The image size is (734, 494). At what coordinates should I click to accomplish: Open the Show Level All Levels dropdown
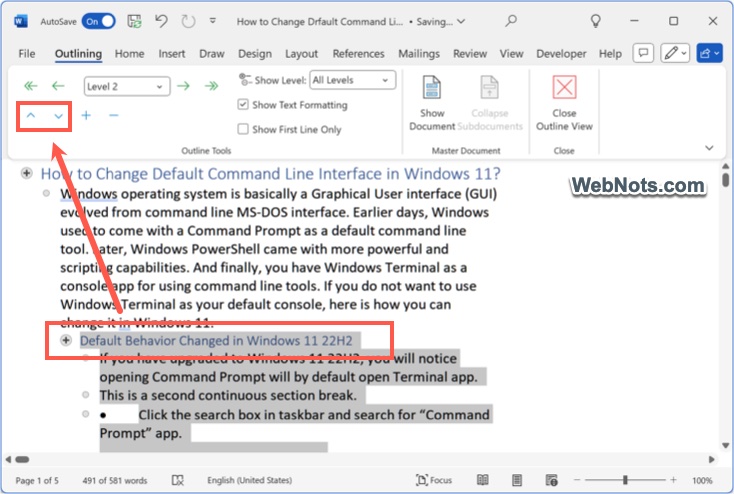[x=352, y=80]
